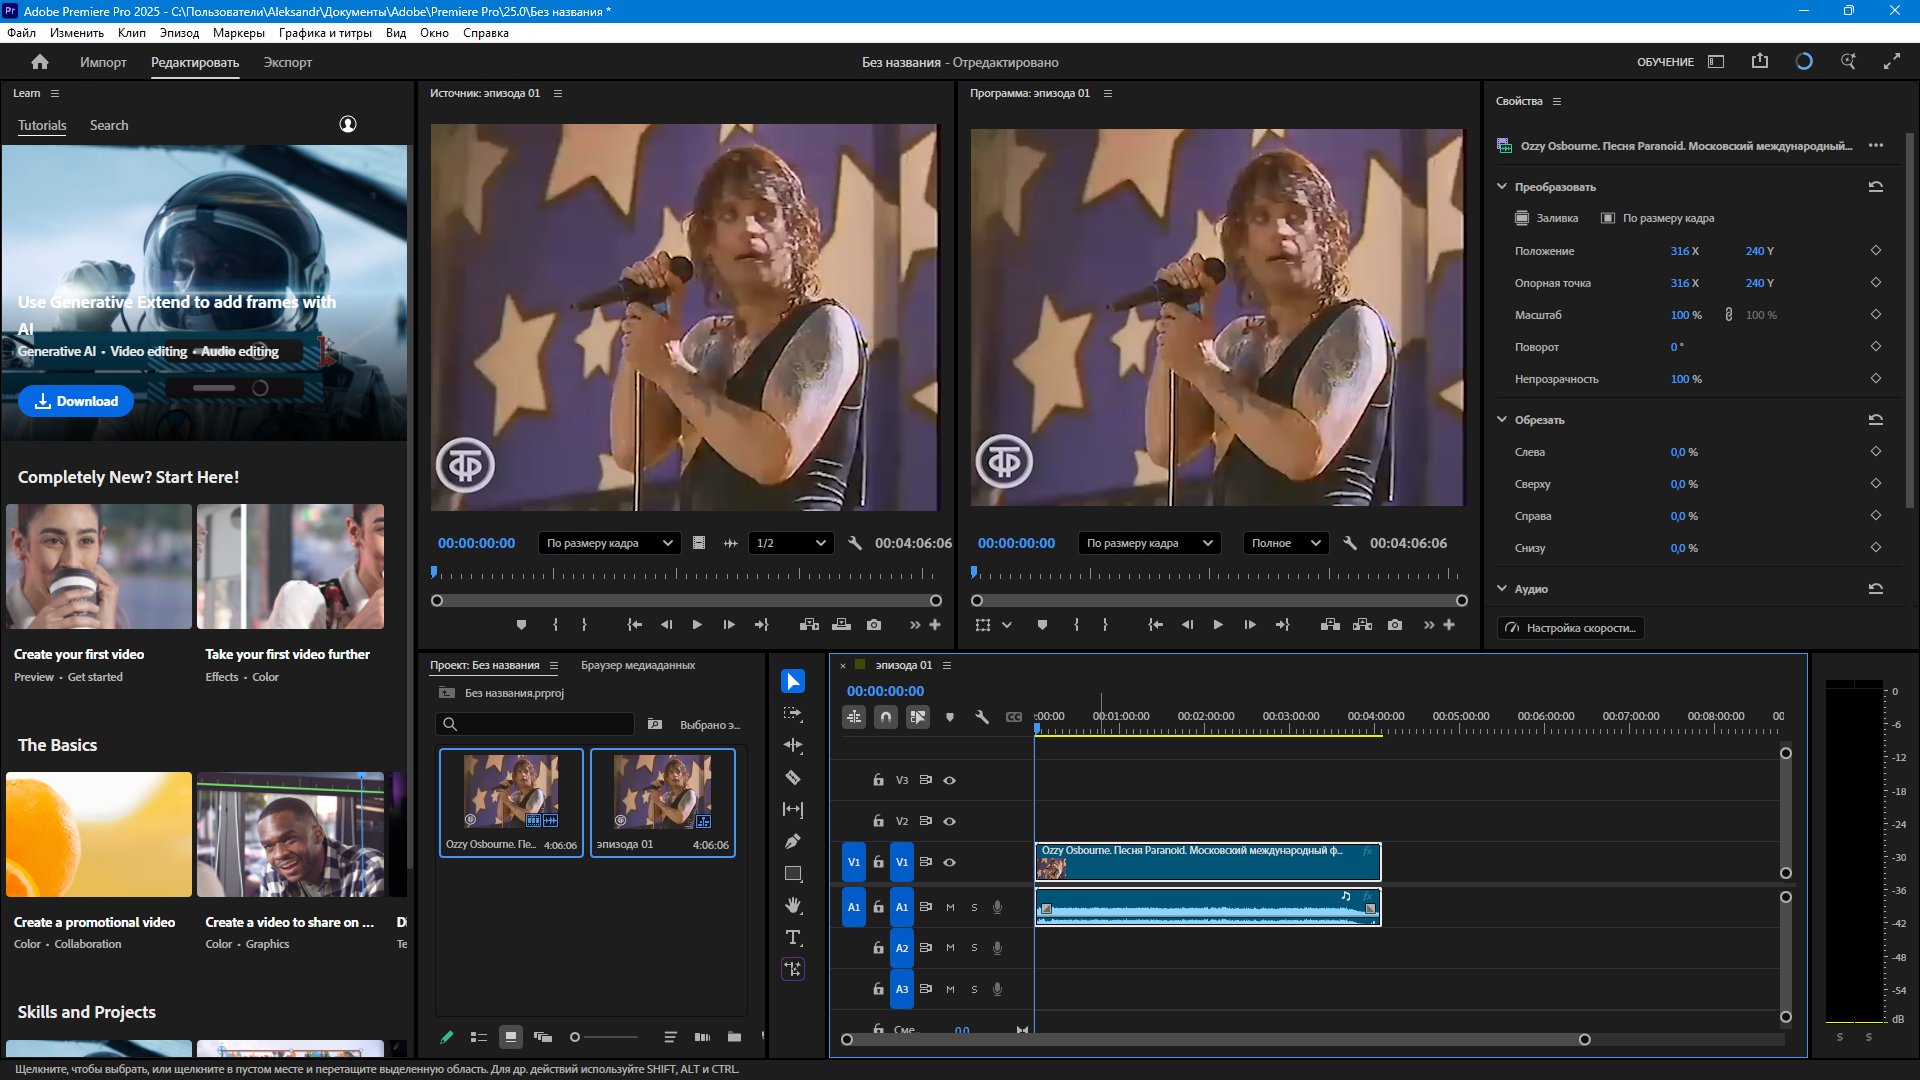Click timeline horizontal zoom scrollbar
The image size is (1920, 1080).
1216,1040
